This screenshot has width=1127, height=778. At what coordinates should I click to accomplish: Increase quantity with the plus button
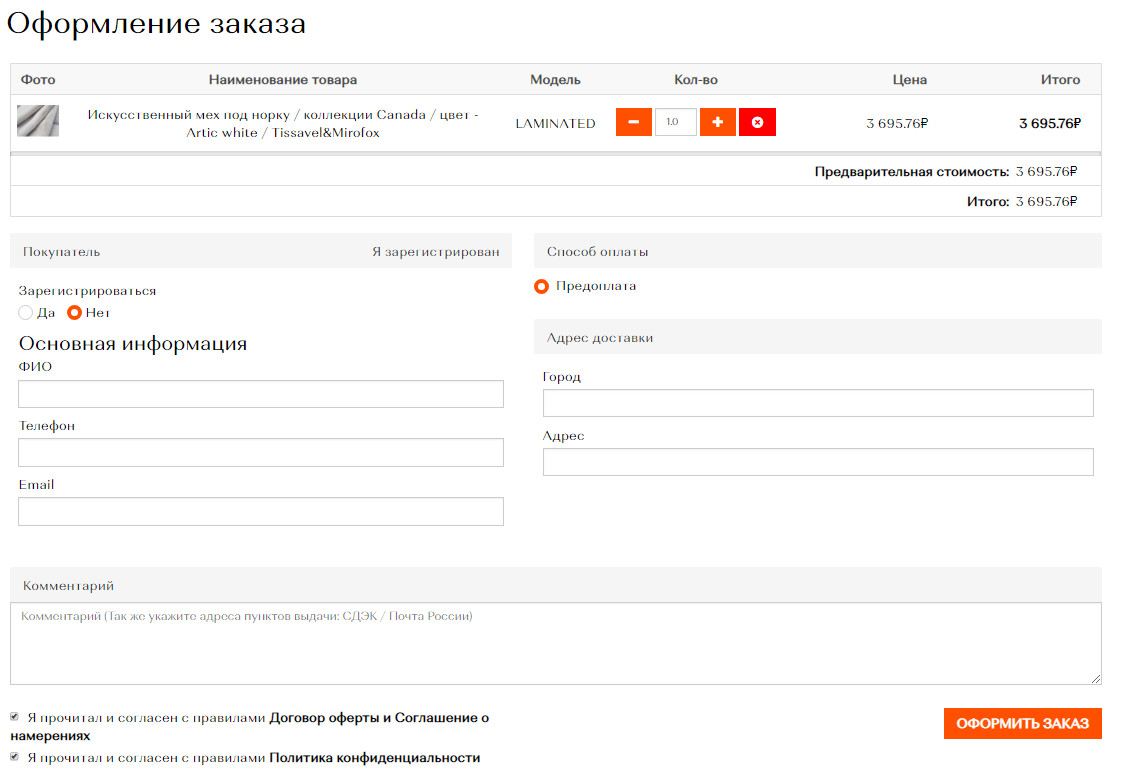point(717,122)
